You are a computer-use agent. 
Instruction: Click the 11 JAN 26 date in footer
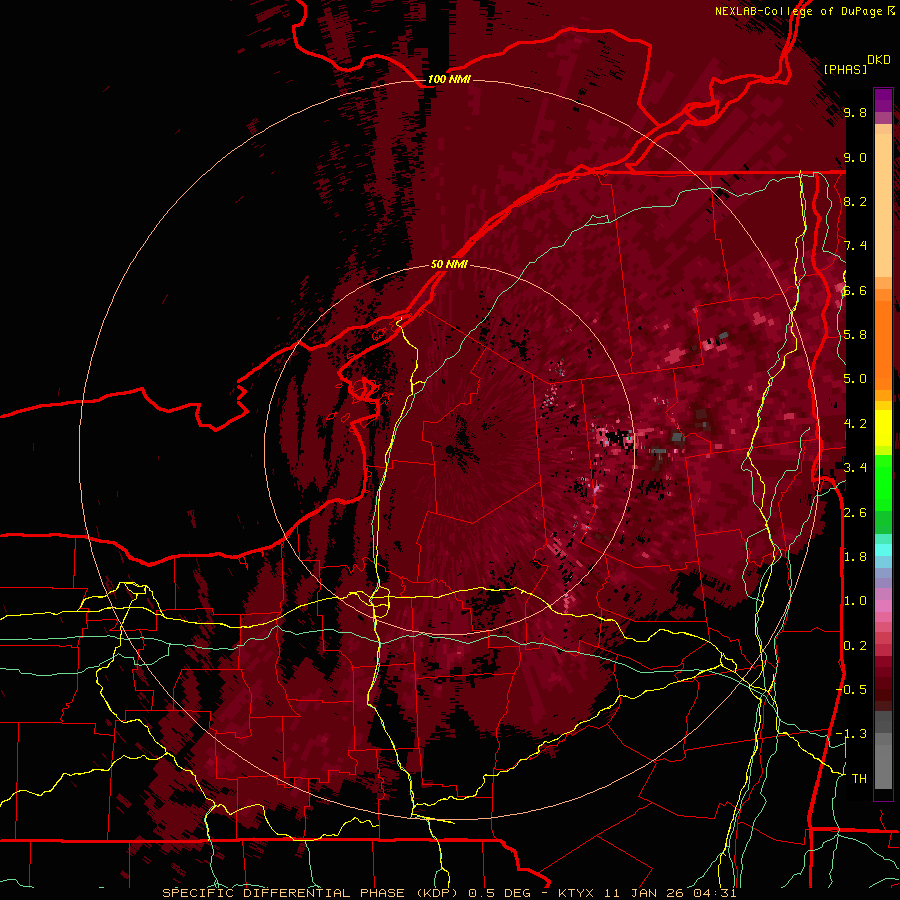click(644, 893)
